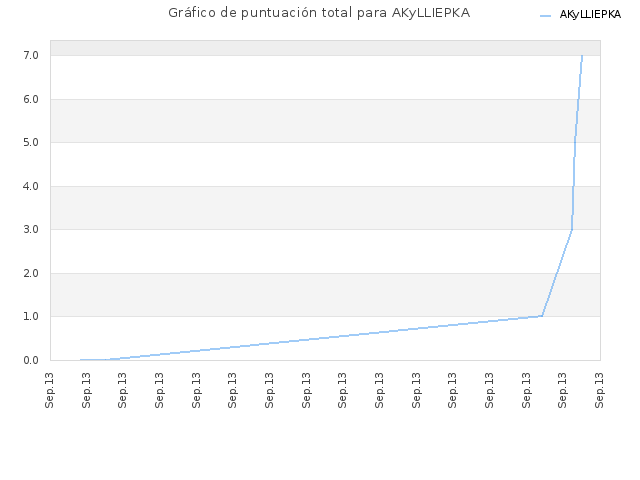Click the 5.0 y-axis label
This screenshot has width=640, height=480.
click(31, 142)
